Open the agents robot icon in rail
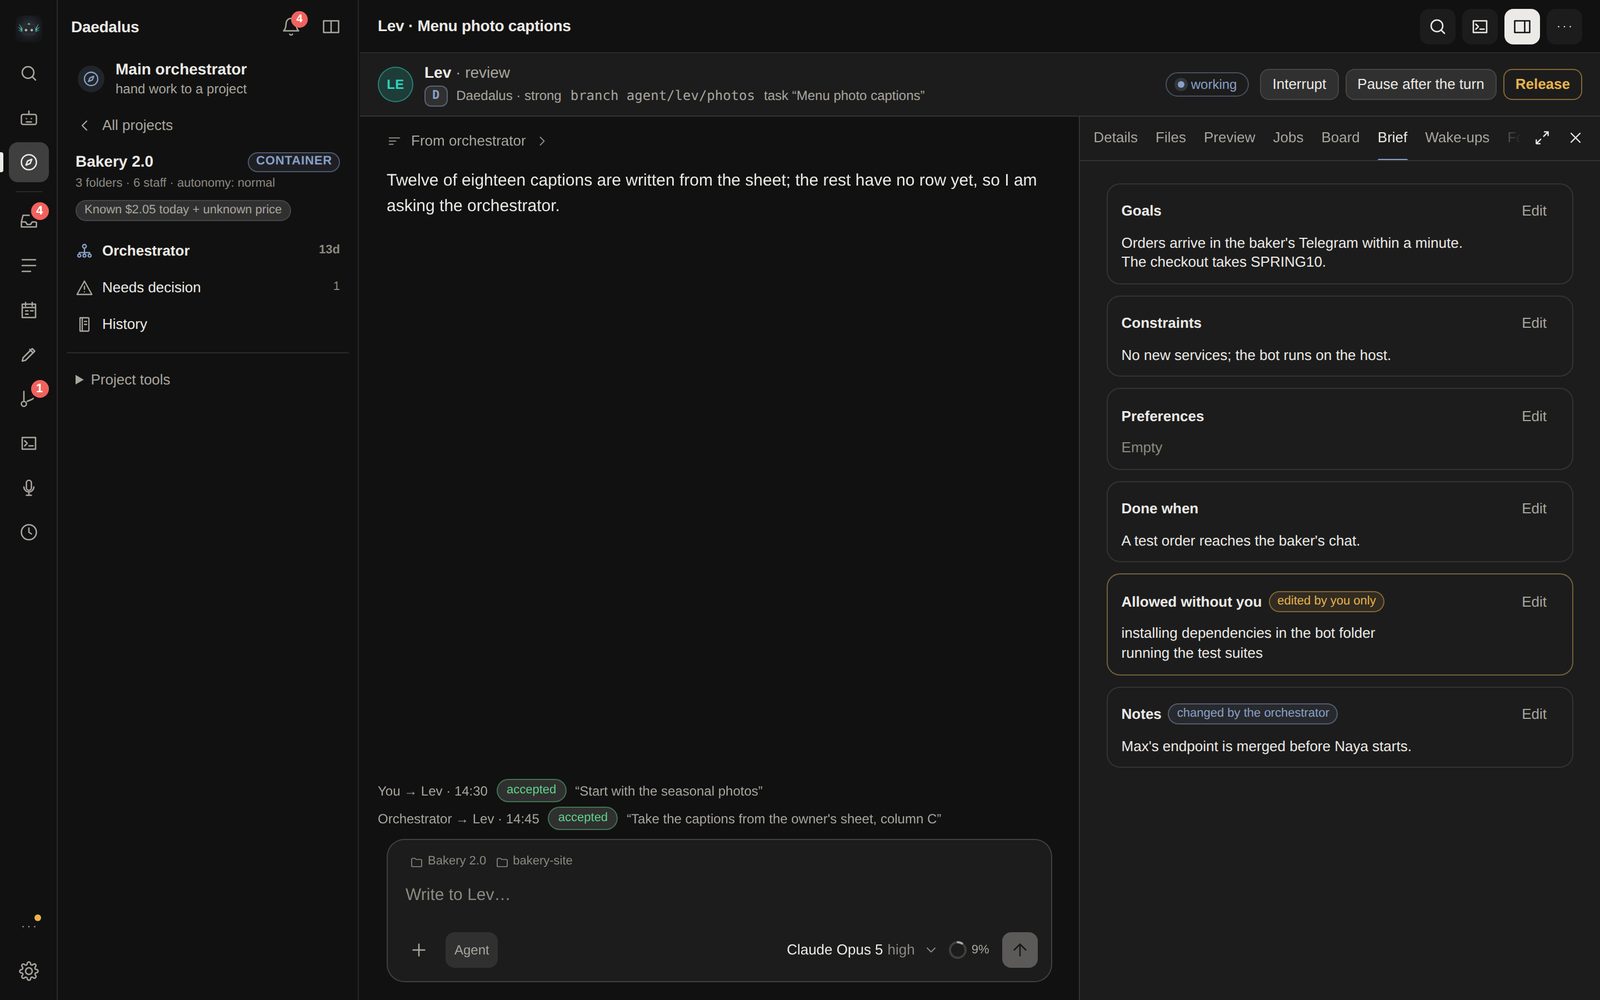 (28, 118)
